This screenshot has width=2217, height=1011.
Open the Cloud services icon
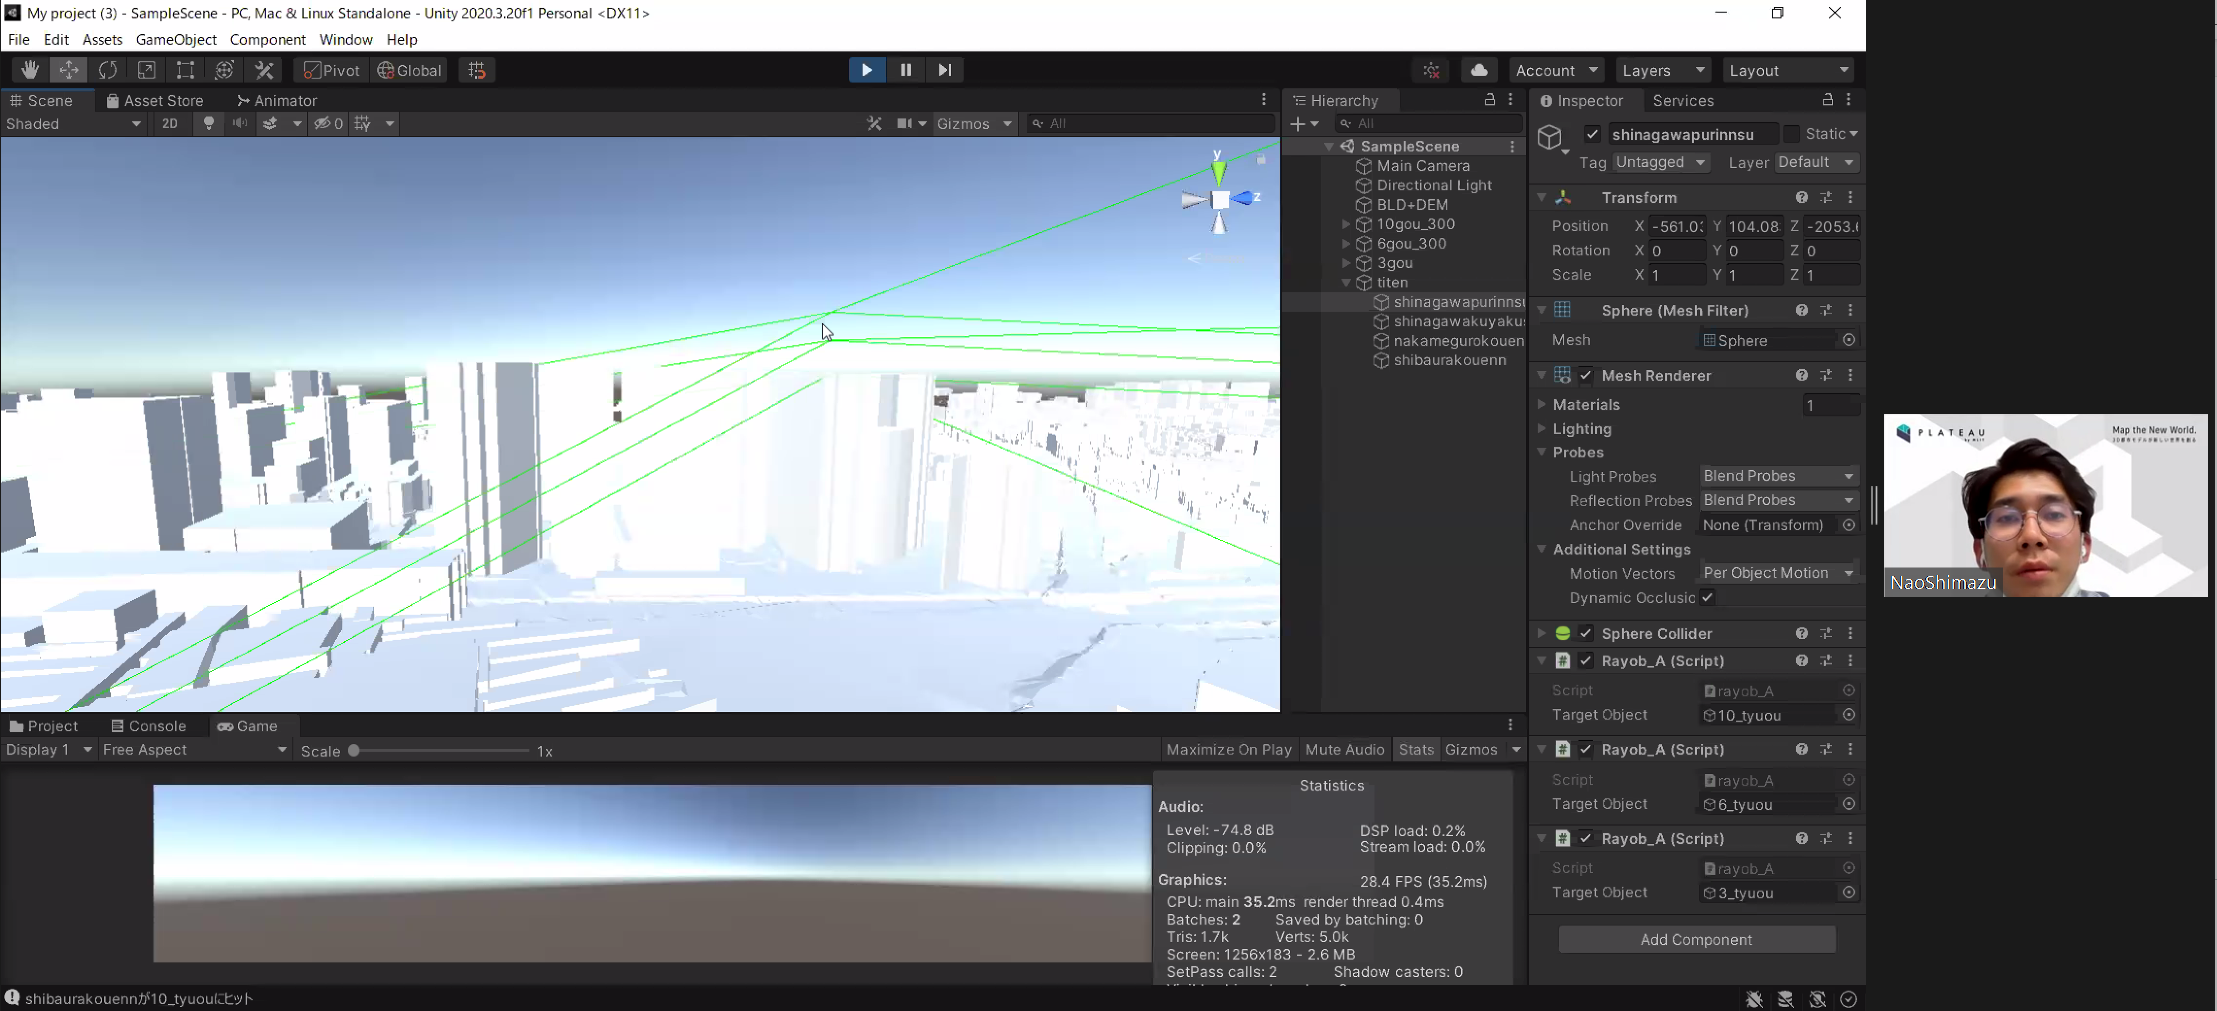tap(1479, 70)
